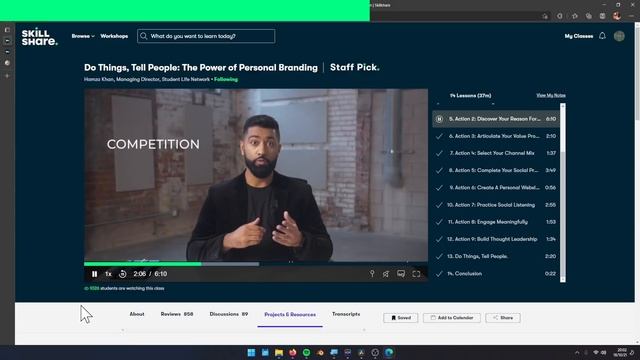The width and height of the screenshot is (640, 360).
Task: Click the lesson list scrollbar
Action: point(563,131)
